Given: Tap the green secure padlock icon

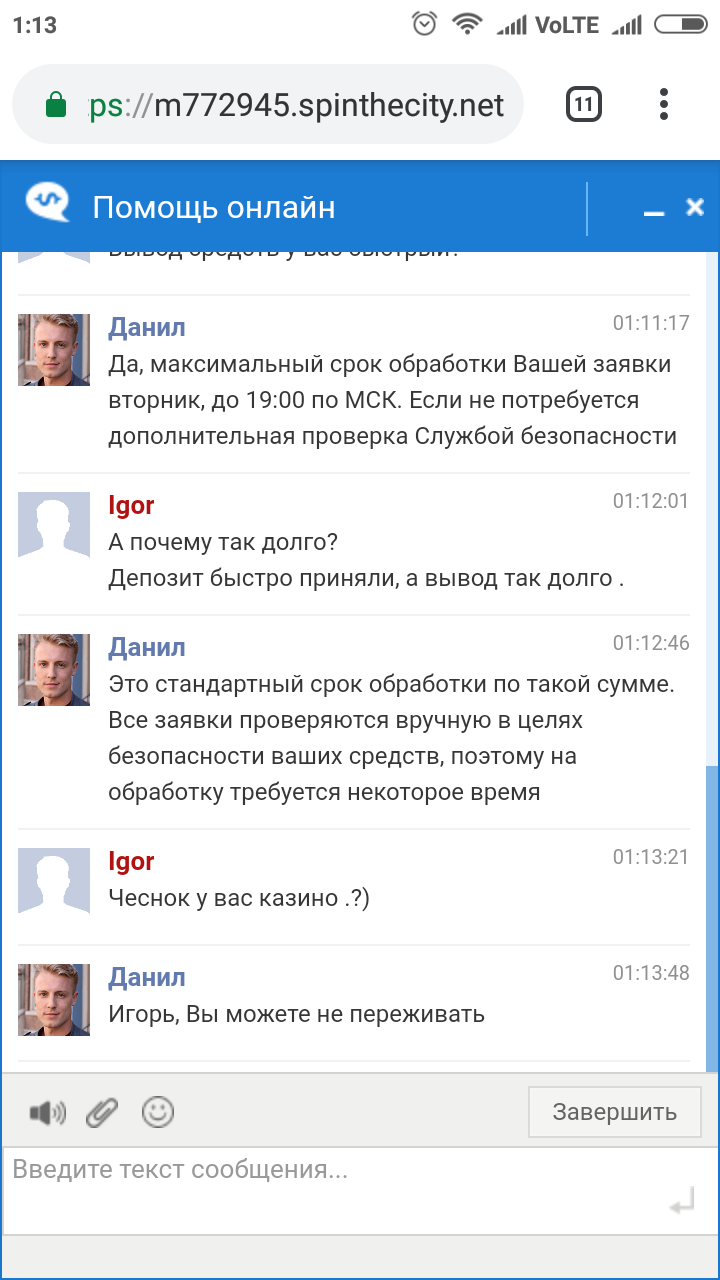Looking at the screenshot, I should pyautogui.click(x=56, y=105).
